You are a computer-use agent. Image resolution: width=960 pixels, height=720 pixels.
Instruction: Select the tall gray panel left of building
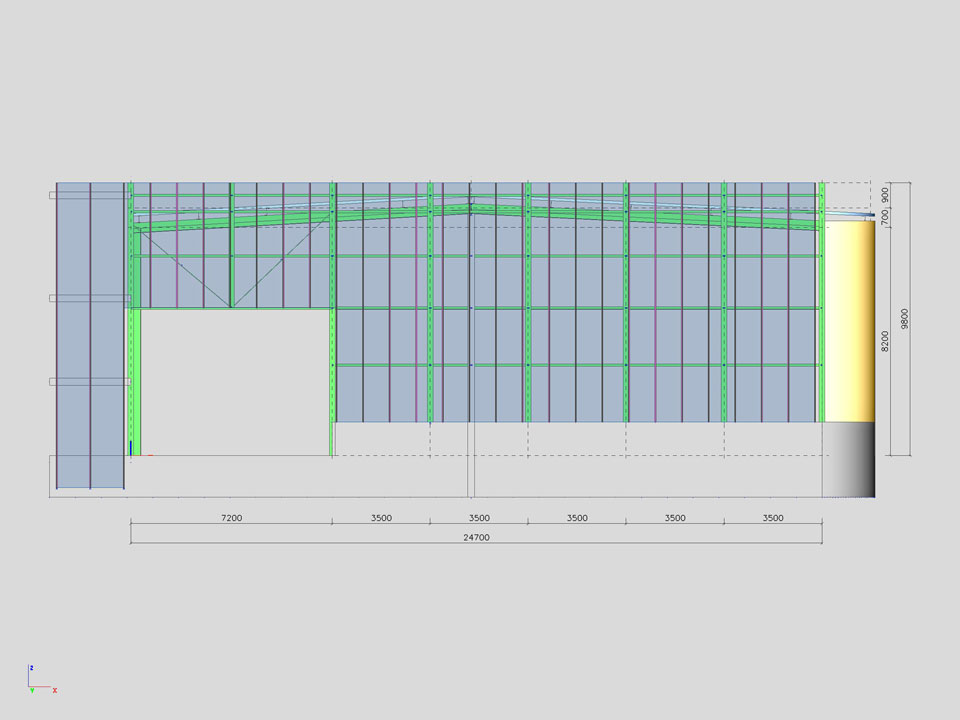(90, 335)
